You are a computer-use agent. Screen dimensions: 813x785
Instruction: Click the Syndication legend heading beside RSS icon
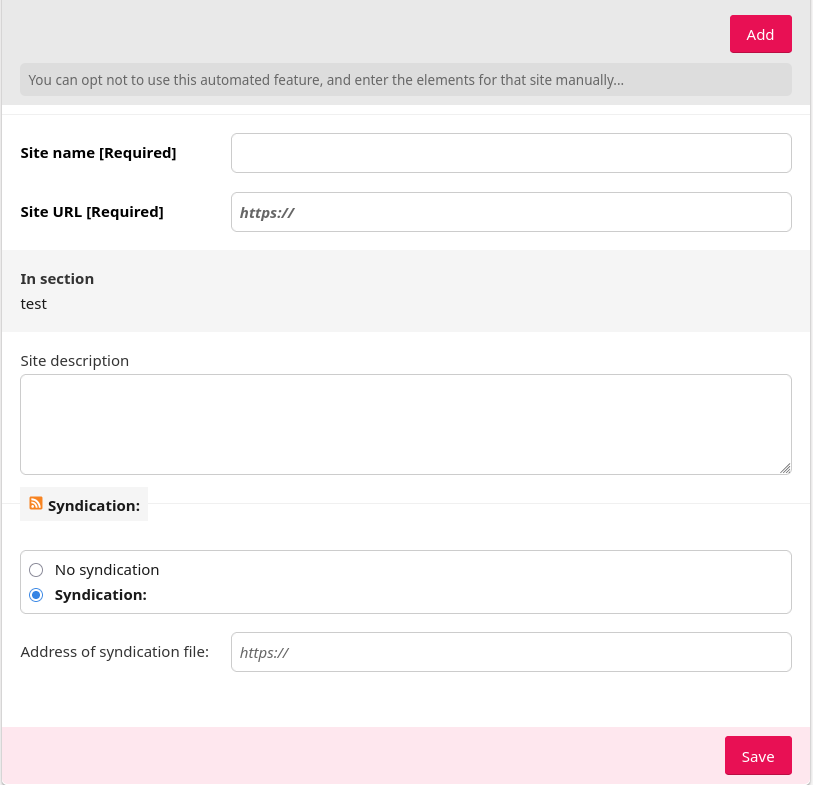click(x=94, y=506)
